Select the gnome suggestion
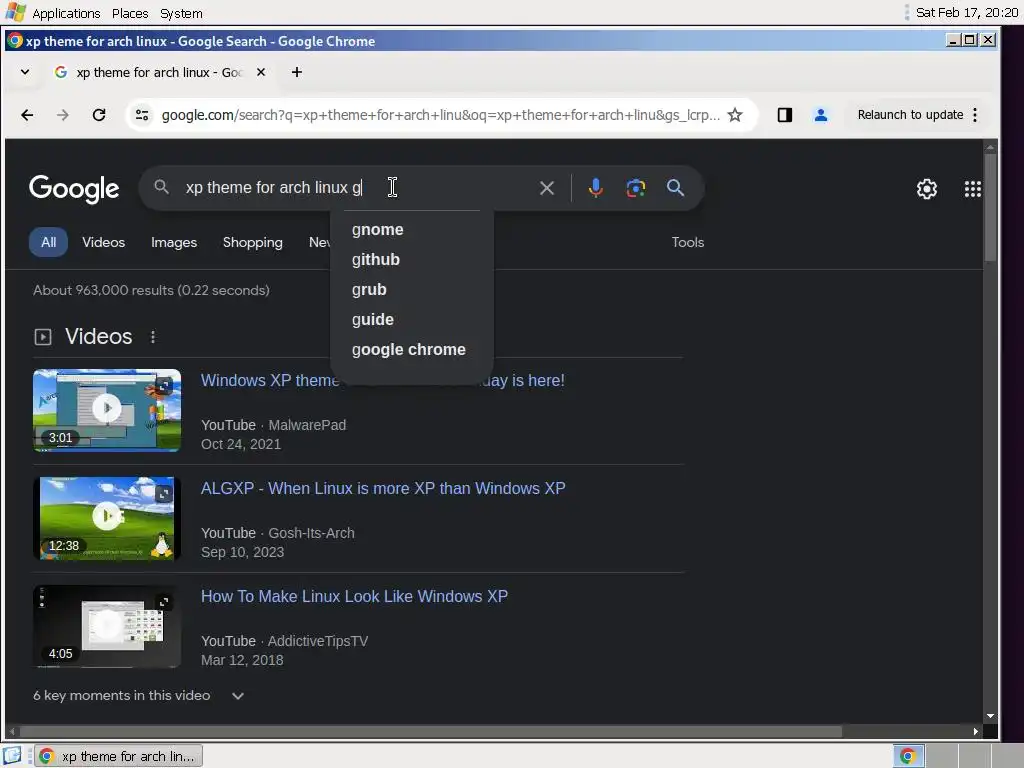This screenshot has height=768, width=1024. (x=377, y=230)
